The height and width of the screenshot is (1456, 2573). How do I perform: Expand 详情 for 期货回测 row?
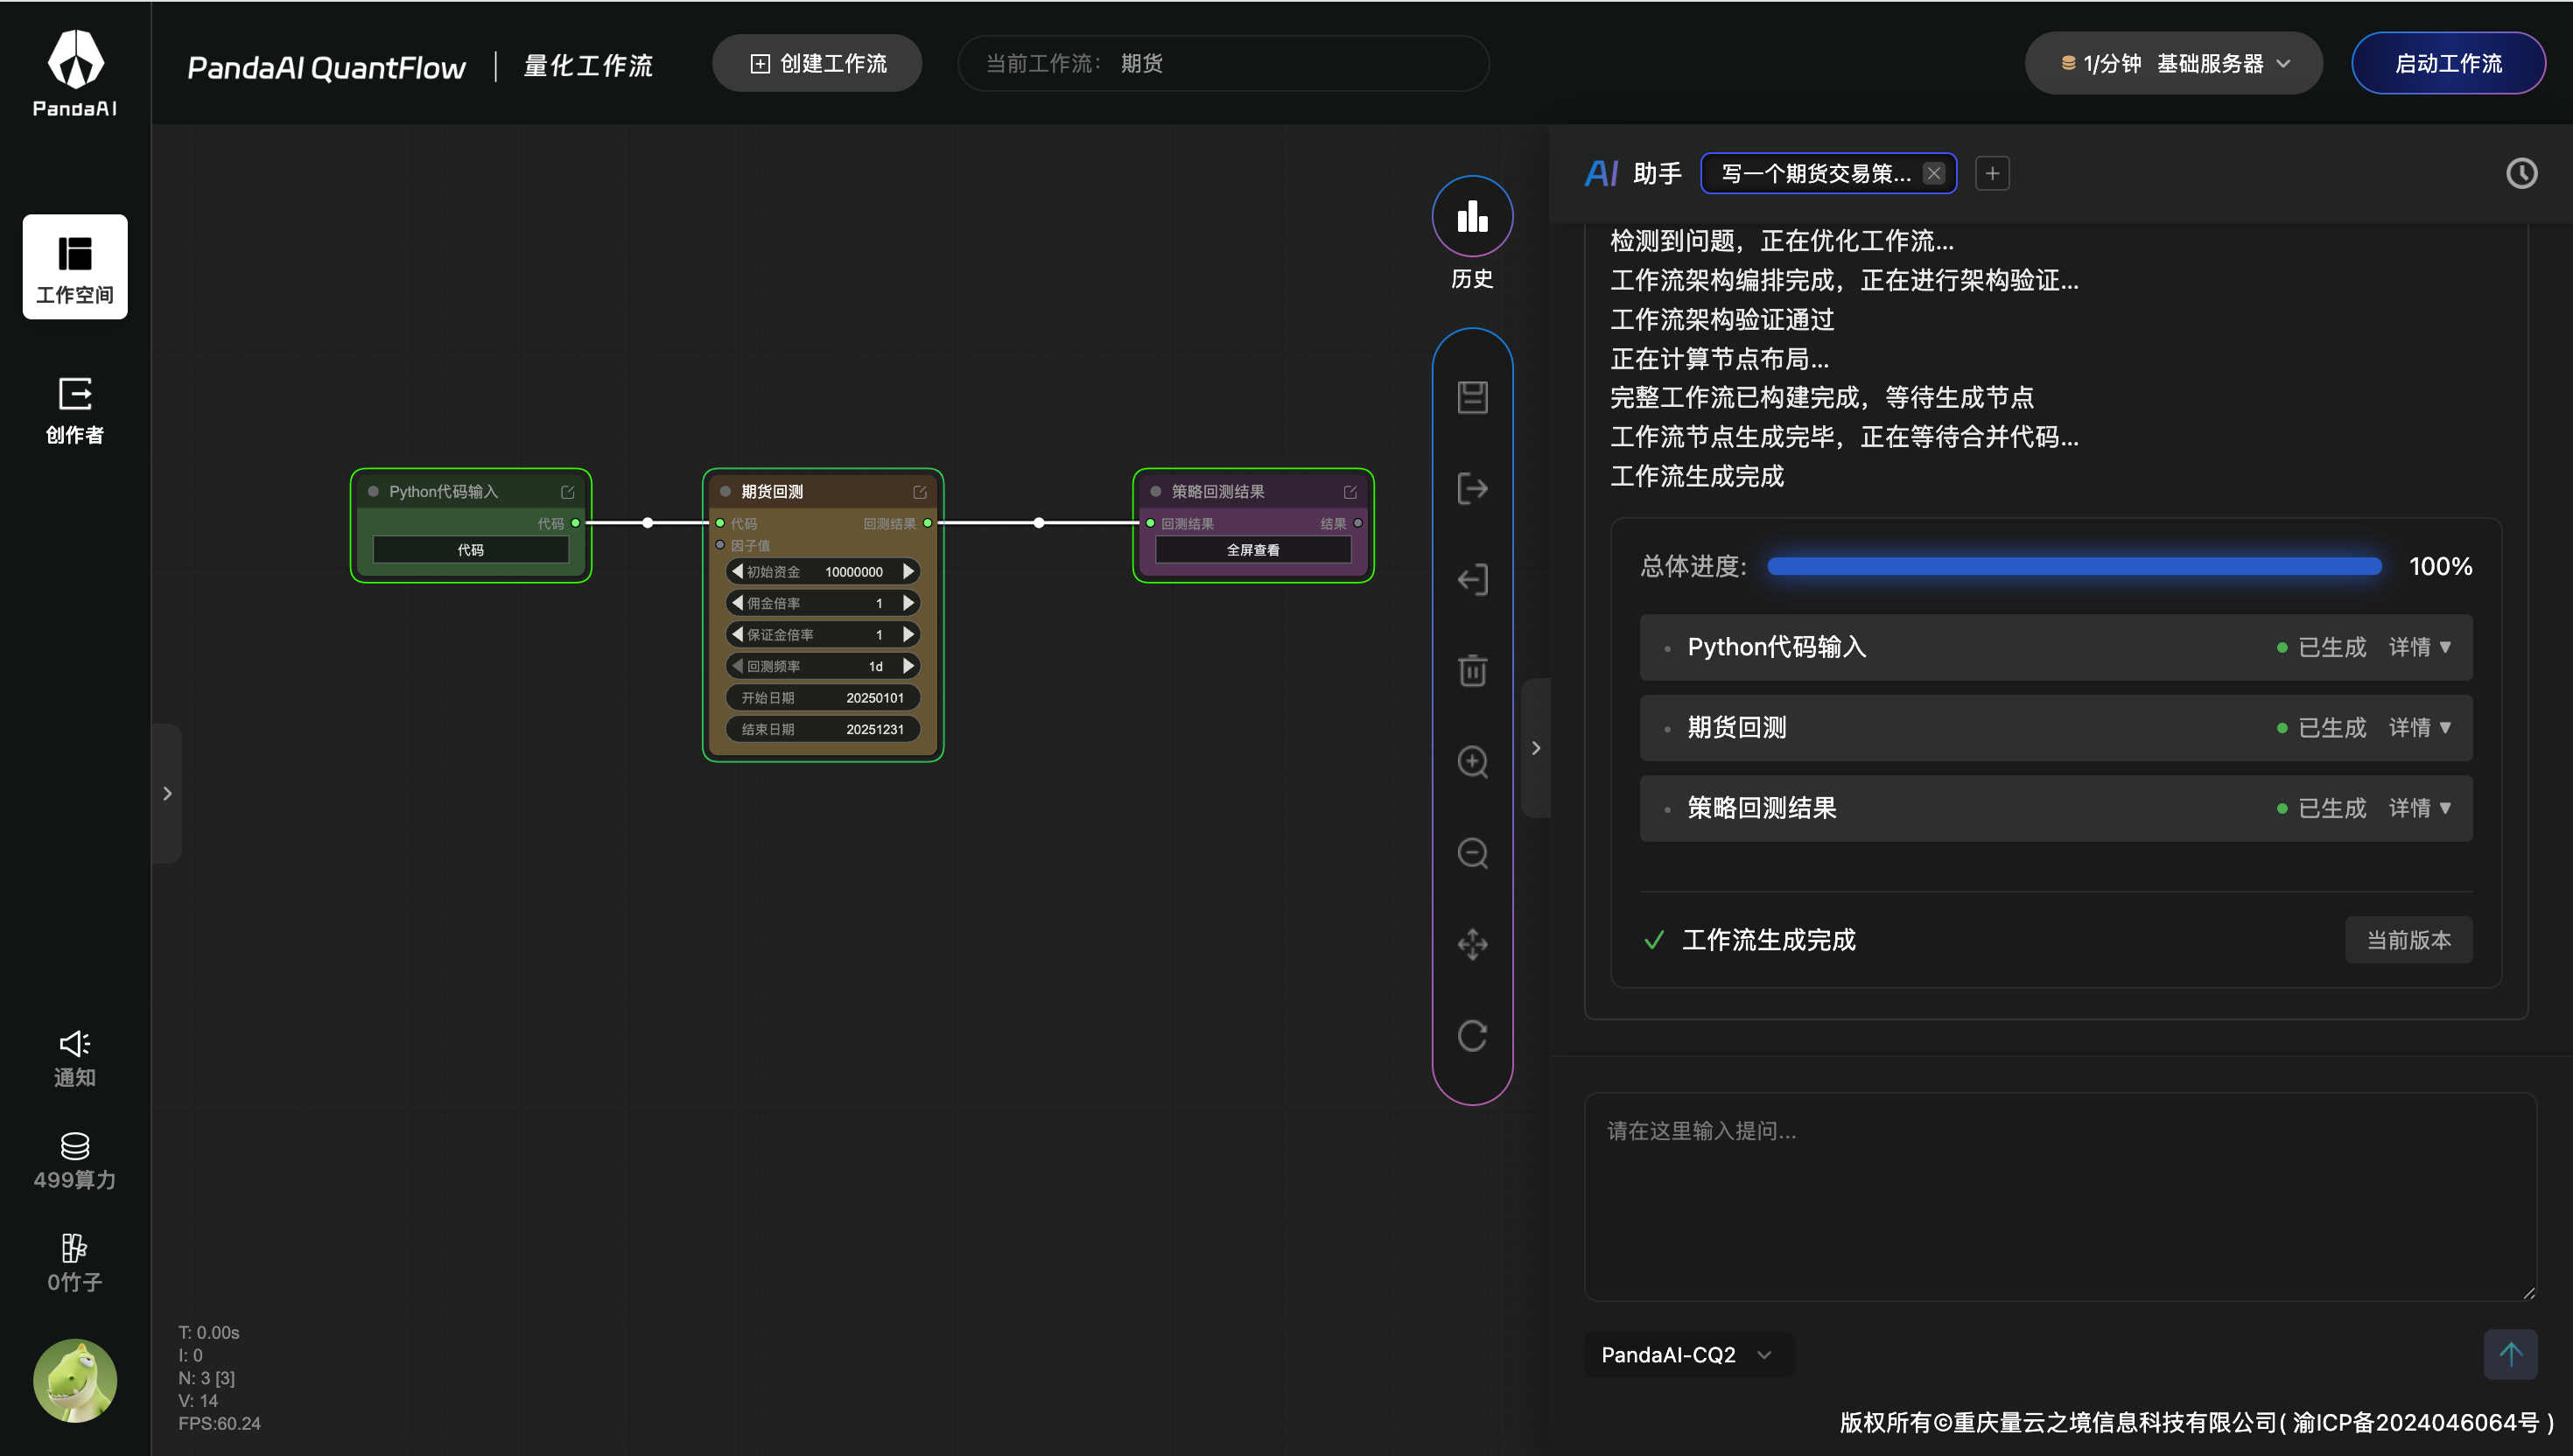click(2420, 727)
